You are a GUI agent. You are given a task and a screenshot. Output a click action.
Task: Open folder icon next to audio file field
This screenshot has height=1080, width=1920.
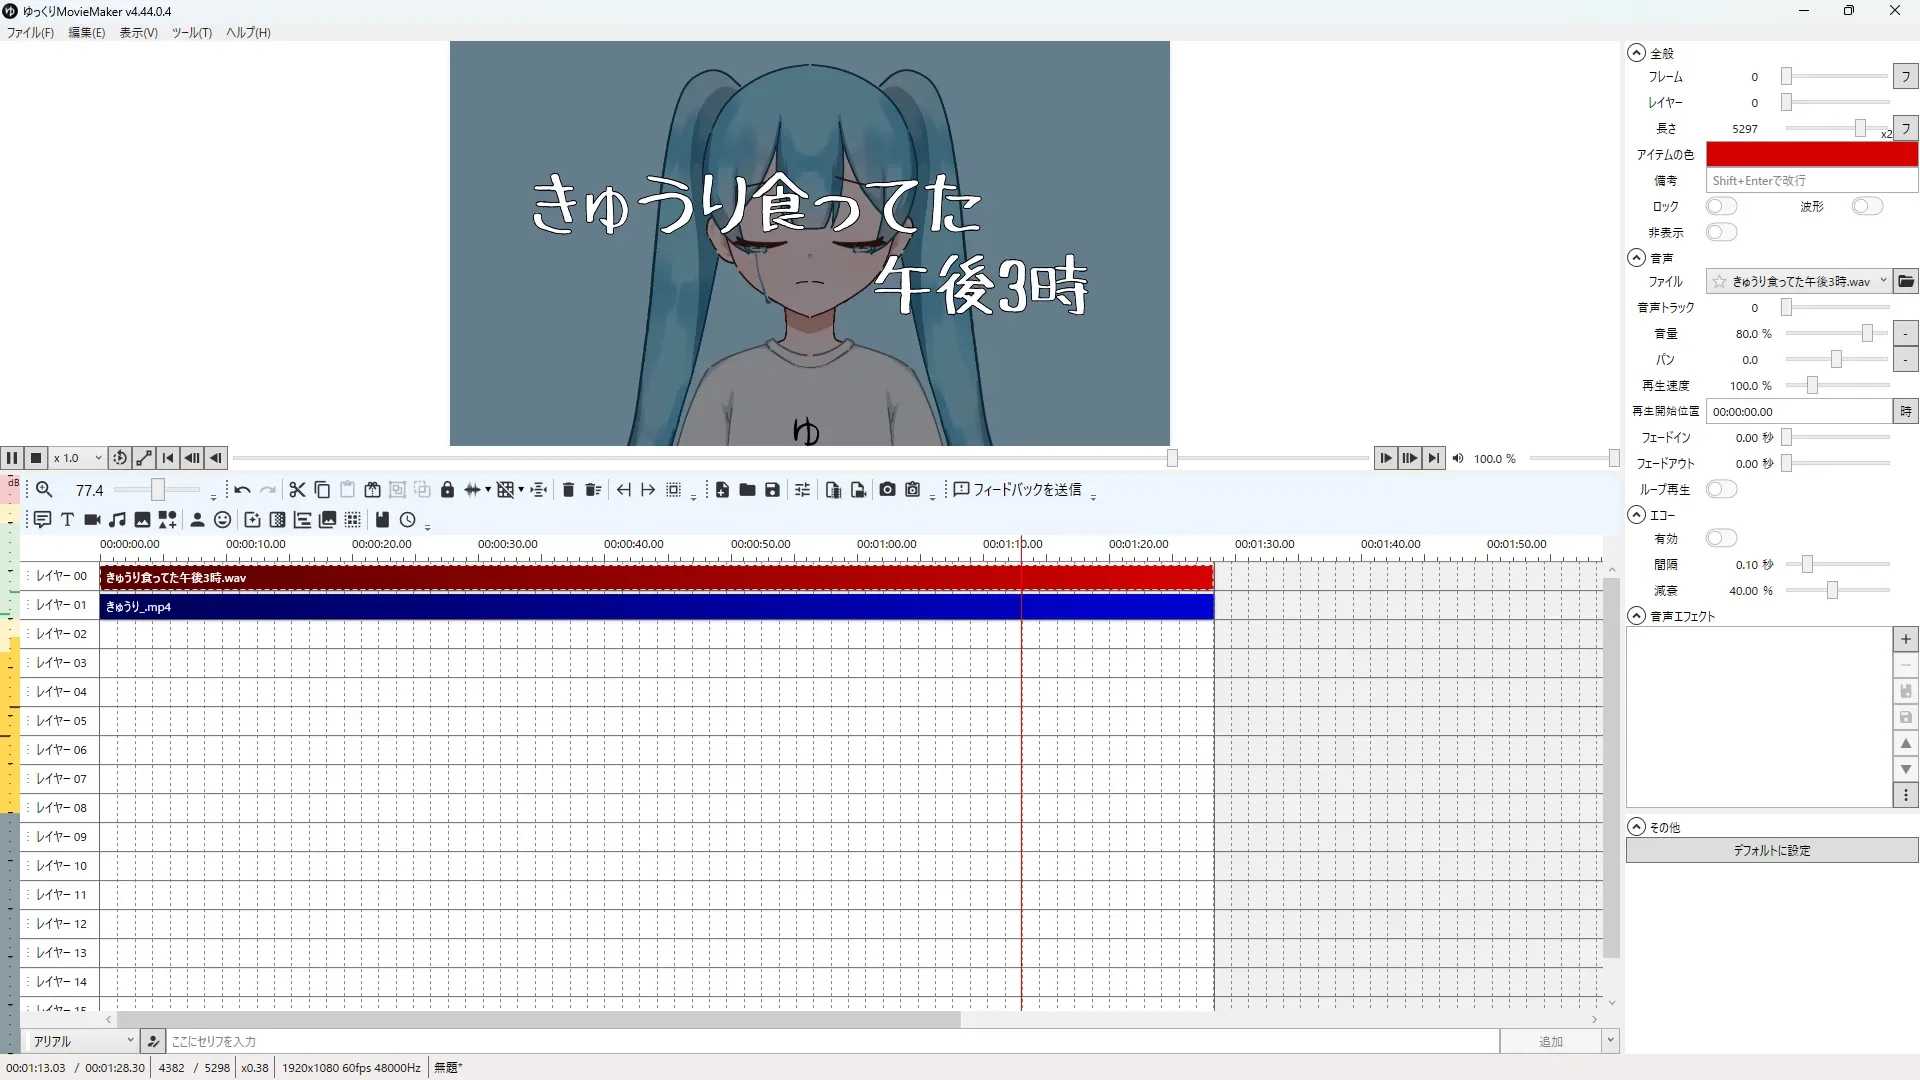pyautogui.click(x=1906, y=282)
